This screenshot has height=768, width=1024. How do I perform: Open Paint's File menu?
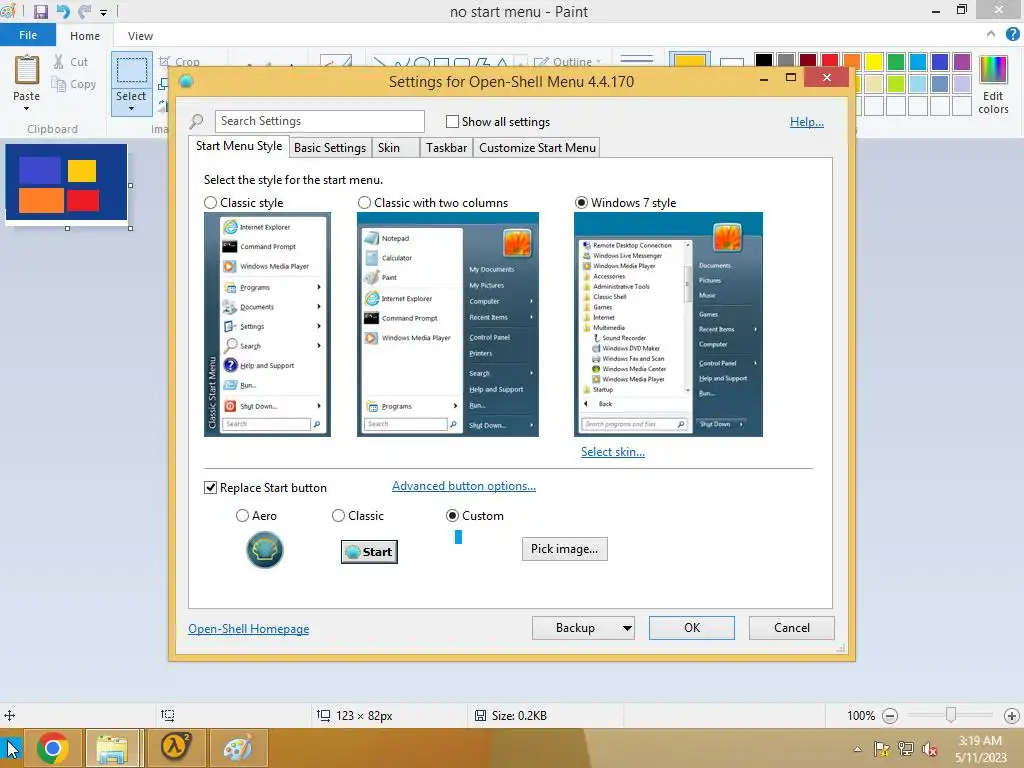(x=27, y=35)
